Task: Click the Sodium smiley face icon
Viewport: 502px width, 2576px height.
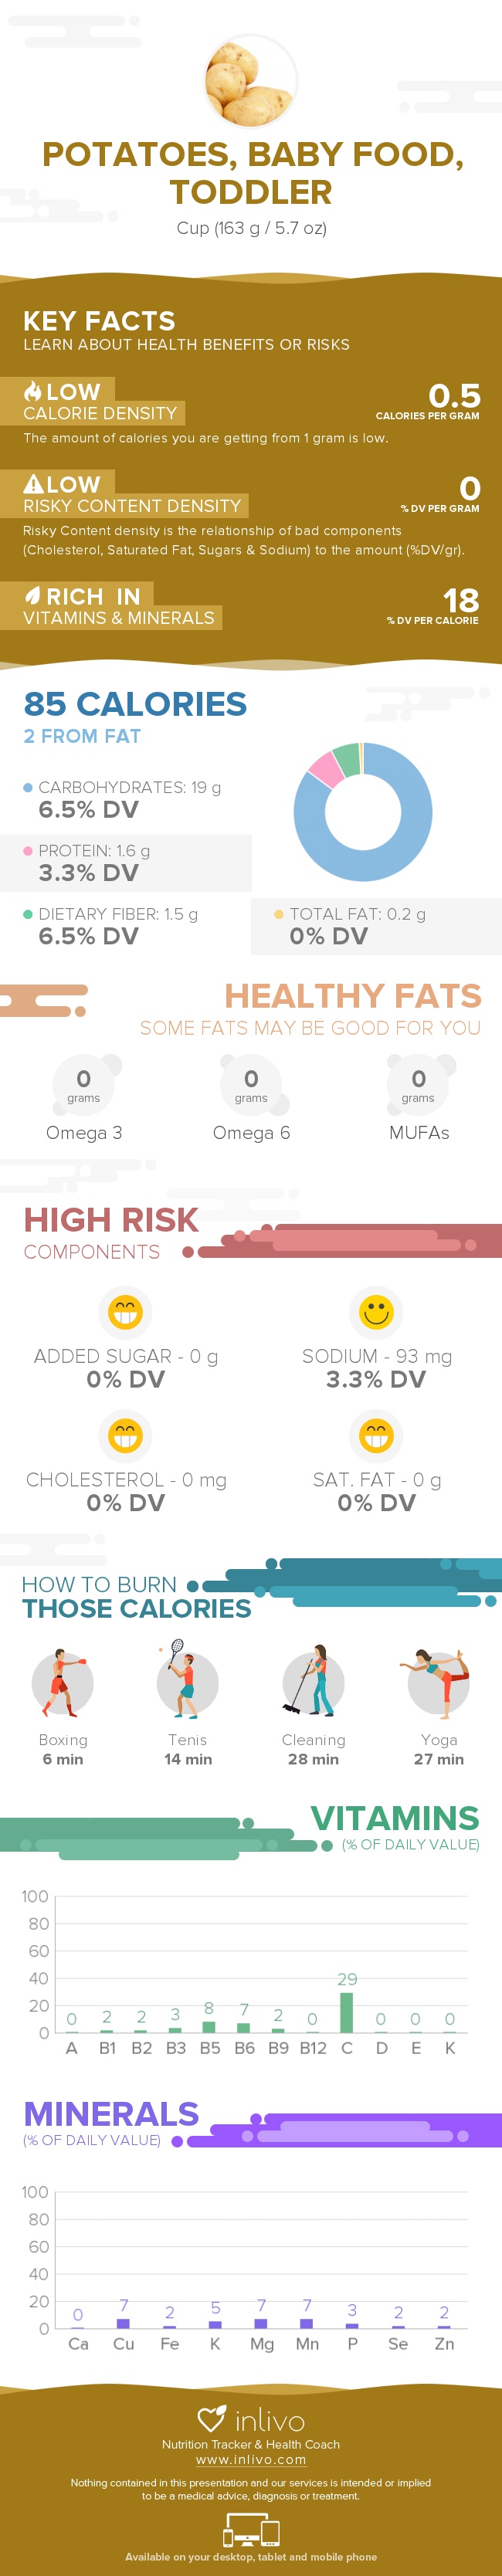Action: click(x=376, y=1311)
